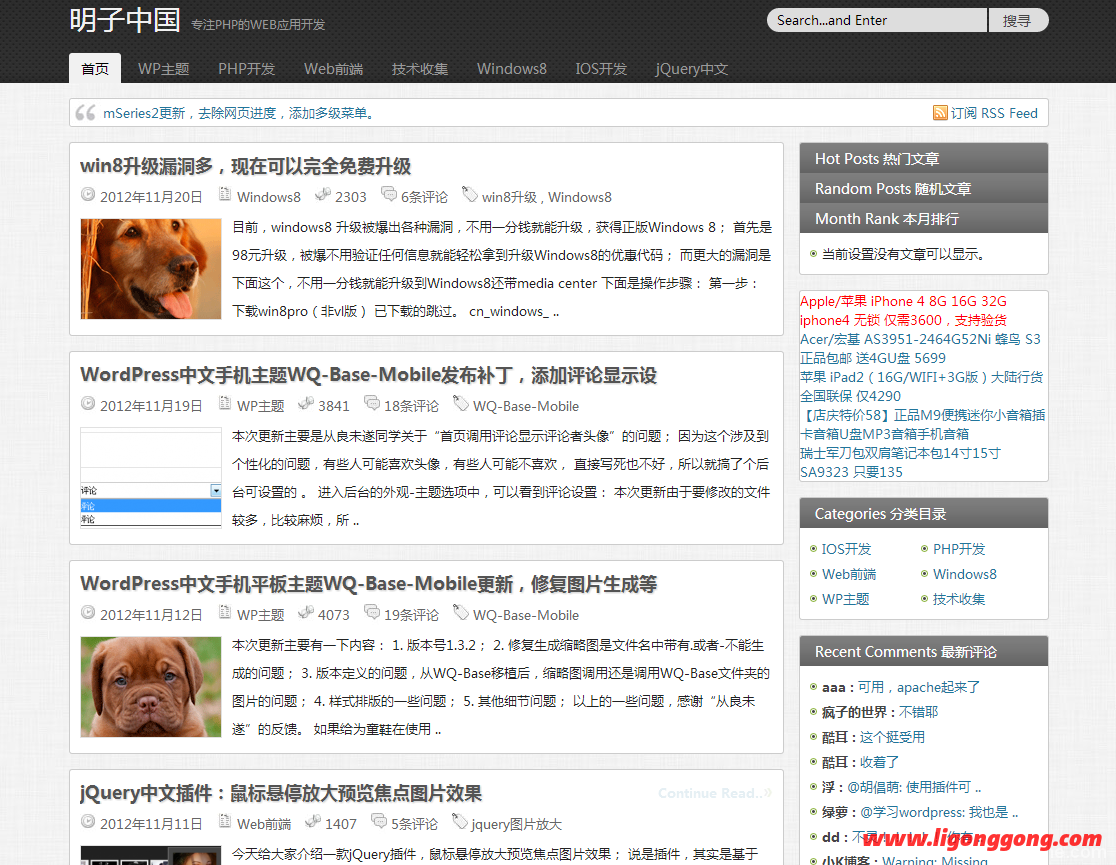
Task: Click the quote mark icon in notice bar
Action: tap(85, 112)
